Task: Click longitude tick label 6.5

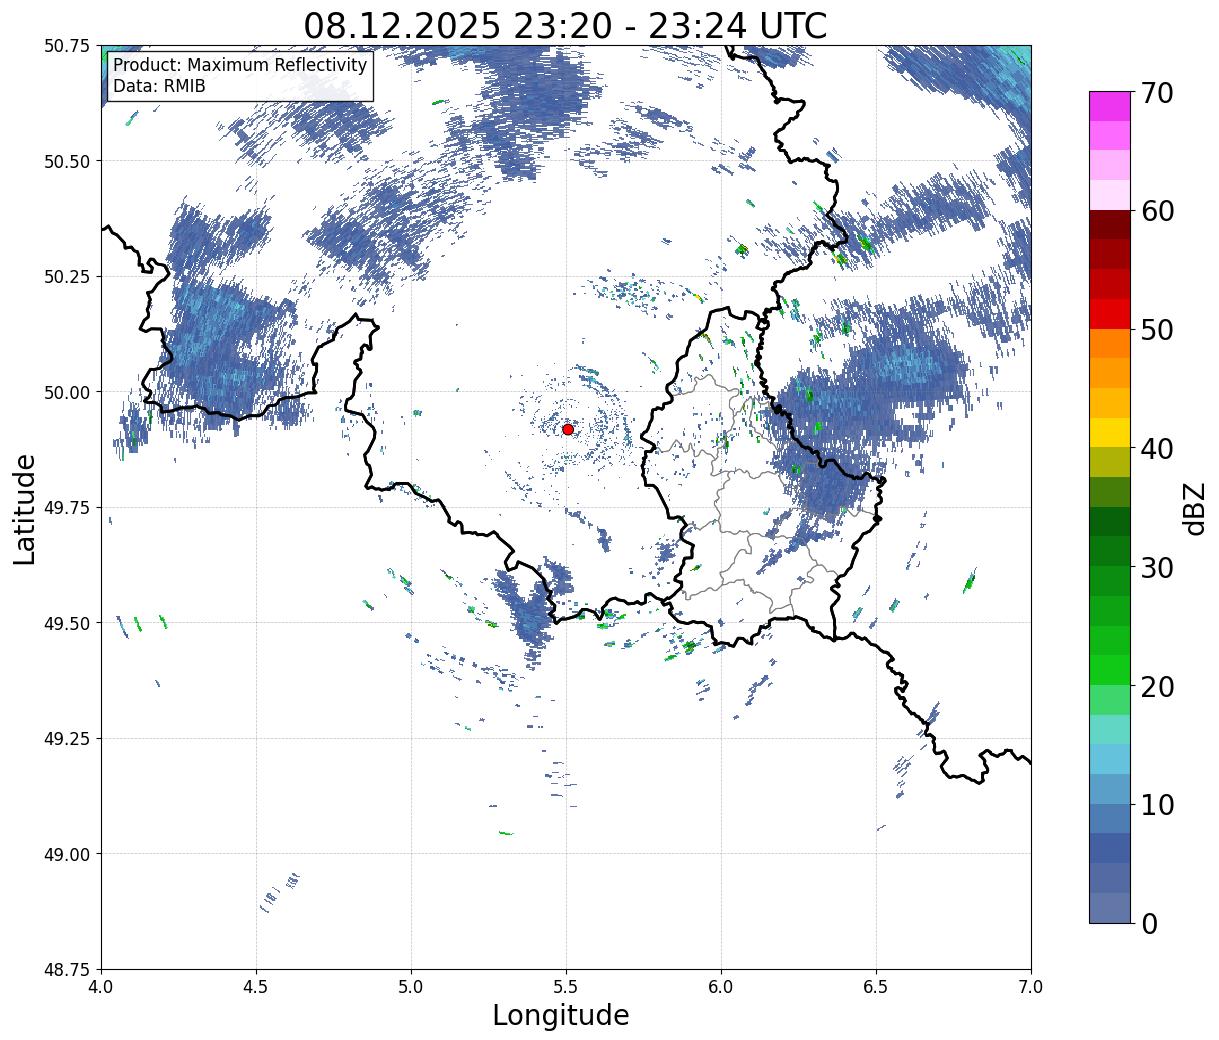Action: click(x=876, y=987)
